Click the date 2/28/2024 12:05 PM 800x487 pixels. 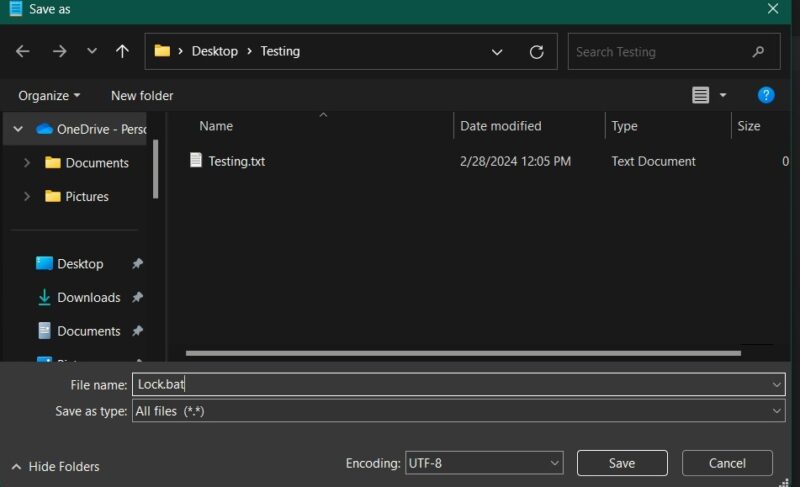click(x=515, y=161)
